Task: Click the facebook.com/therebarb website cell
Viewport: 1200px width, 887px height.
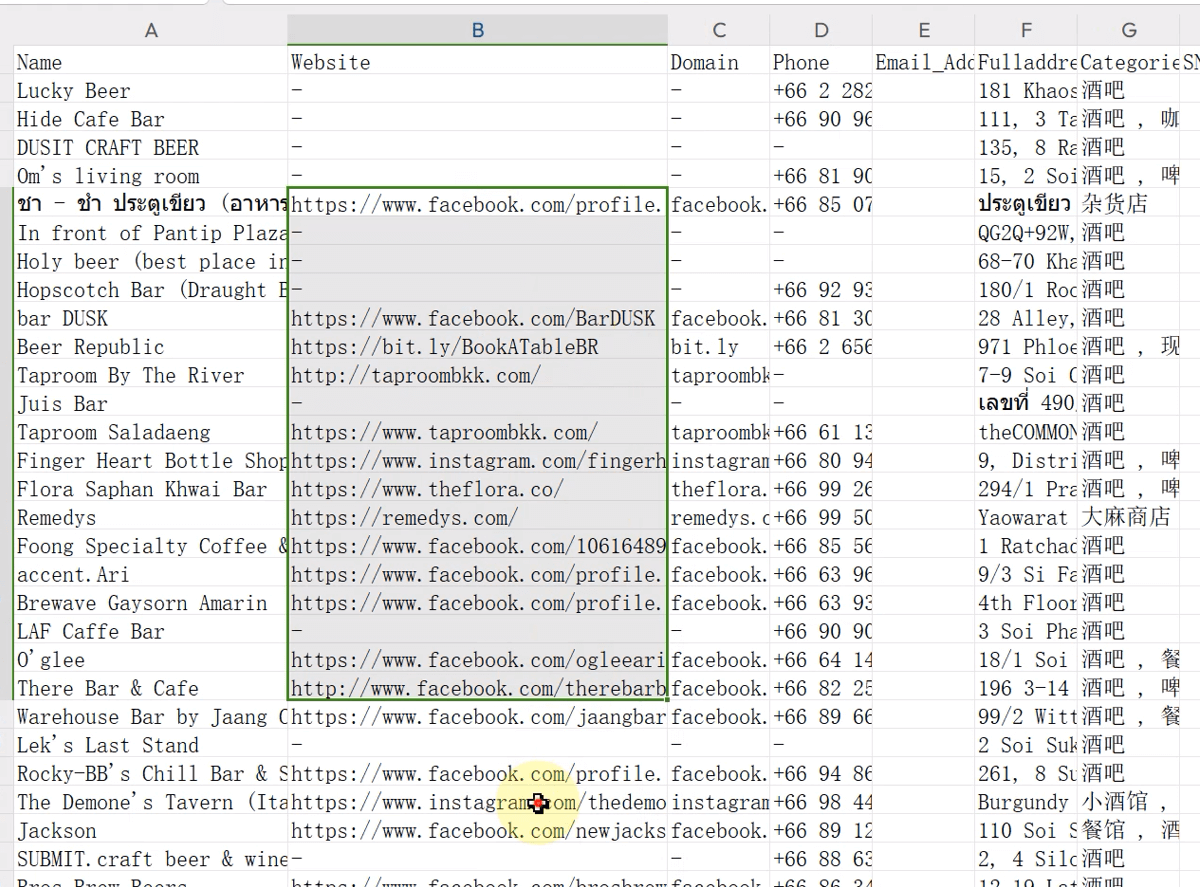Action: pyautogui.click(x=478, y=689)
